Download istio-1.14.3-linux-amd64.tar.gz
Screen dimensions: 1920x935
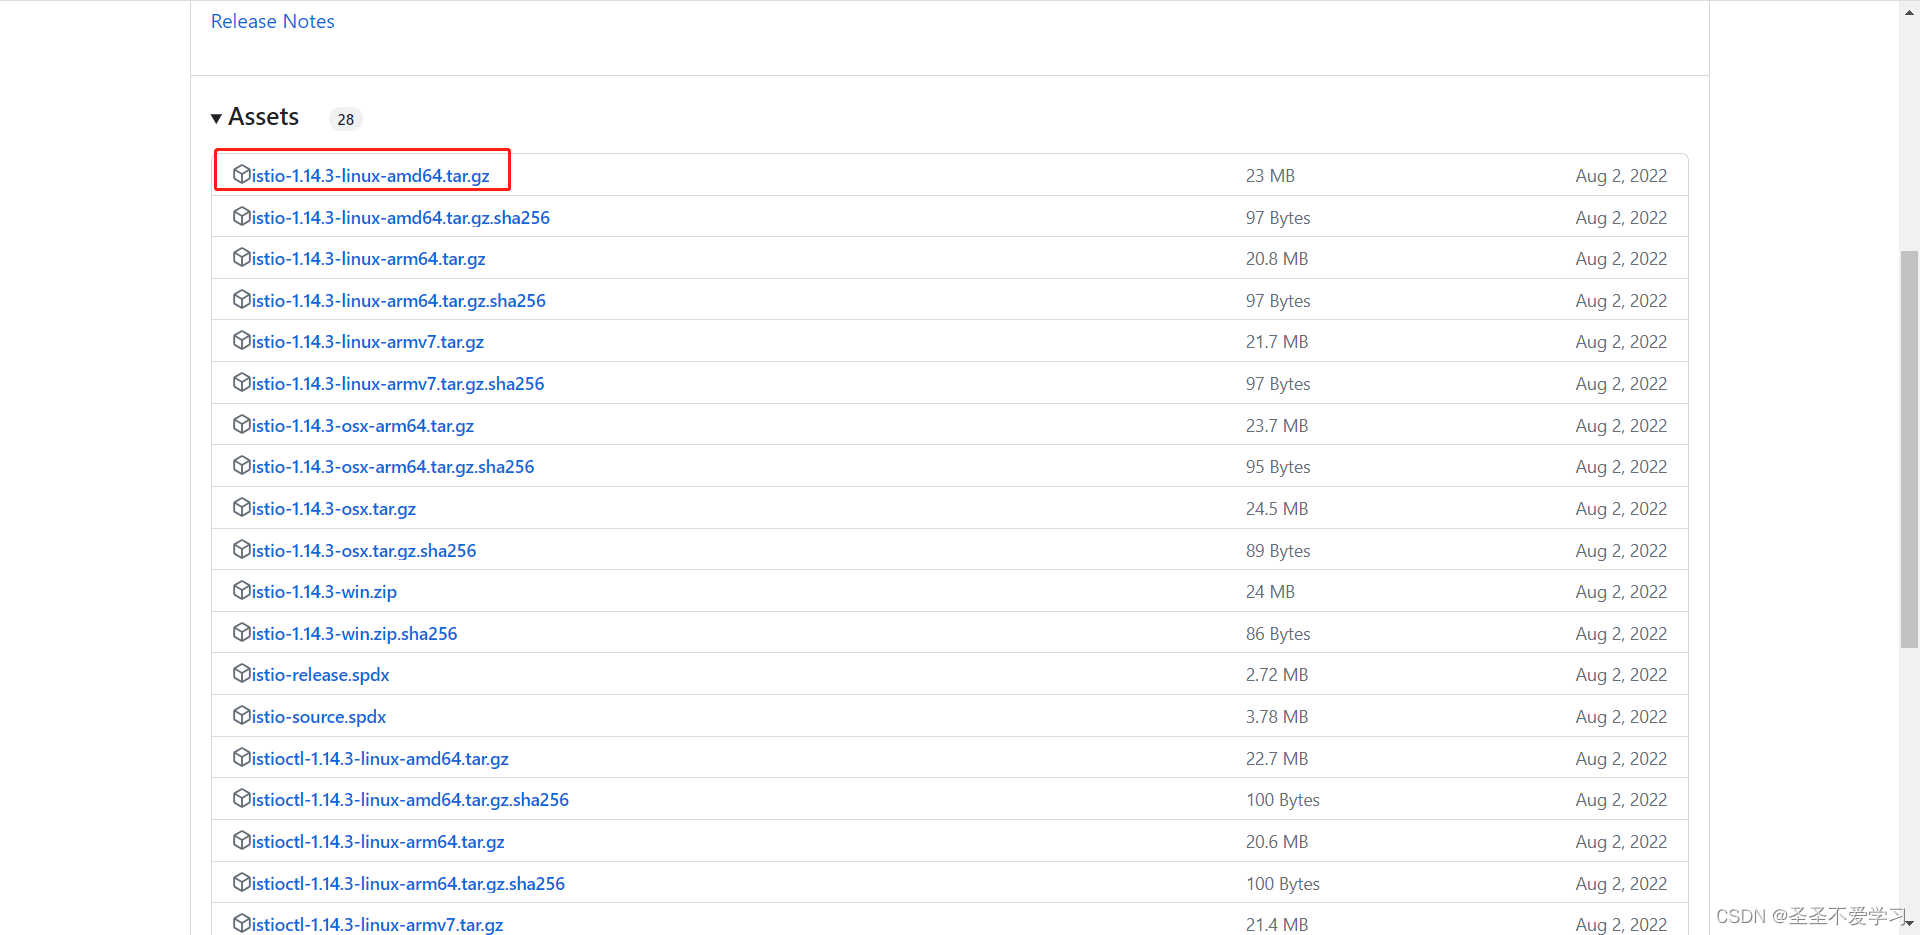pyautogui.click(x=370, y=175)
